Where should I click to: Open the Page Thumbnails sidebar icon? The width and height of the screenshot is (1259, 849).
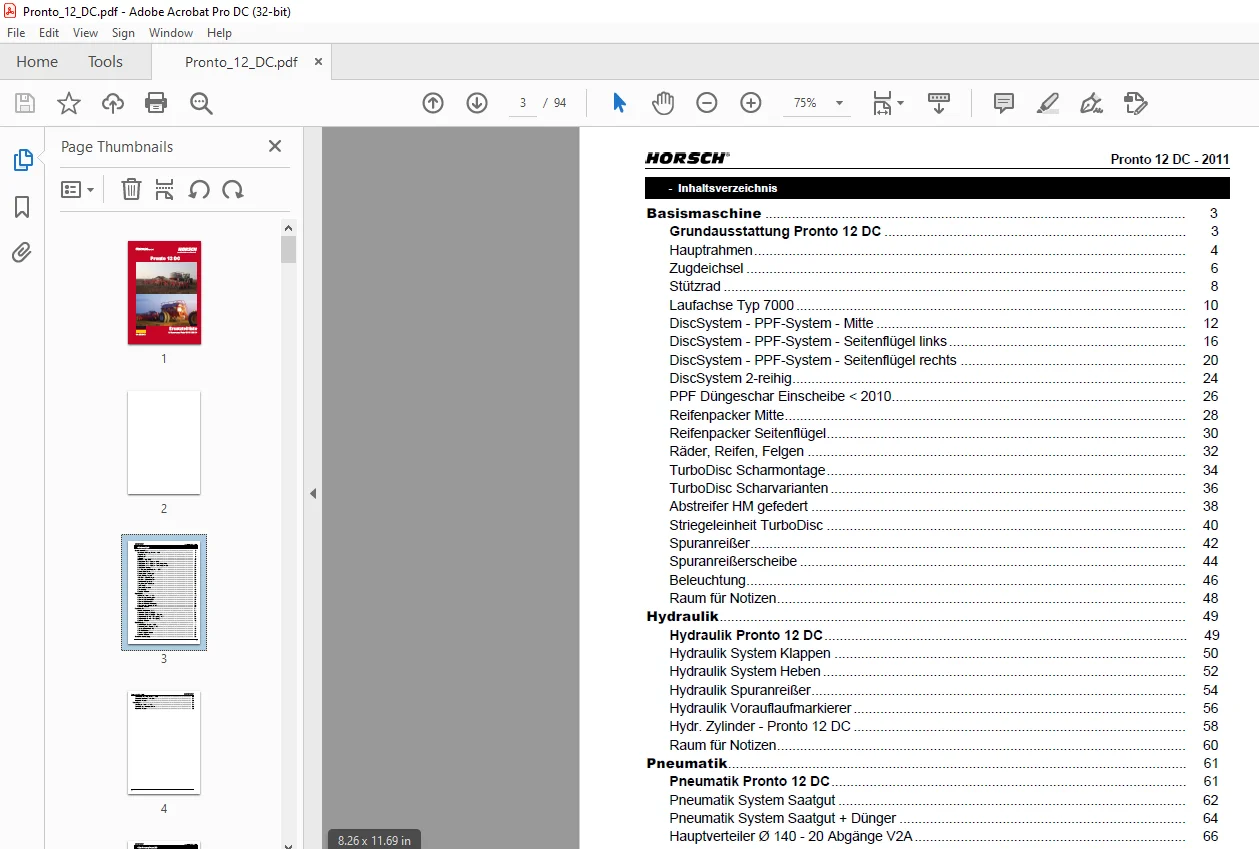22,160
